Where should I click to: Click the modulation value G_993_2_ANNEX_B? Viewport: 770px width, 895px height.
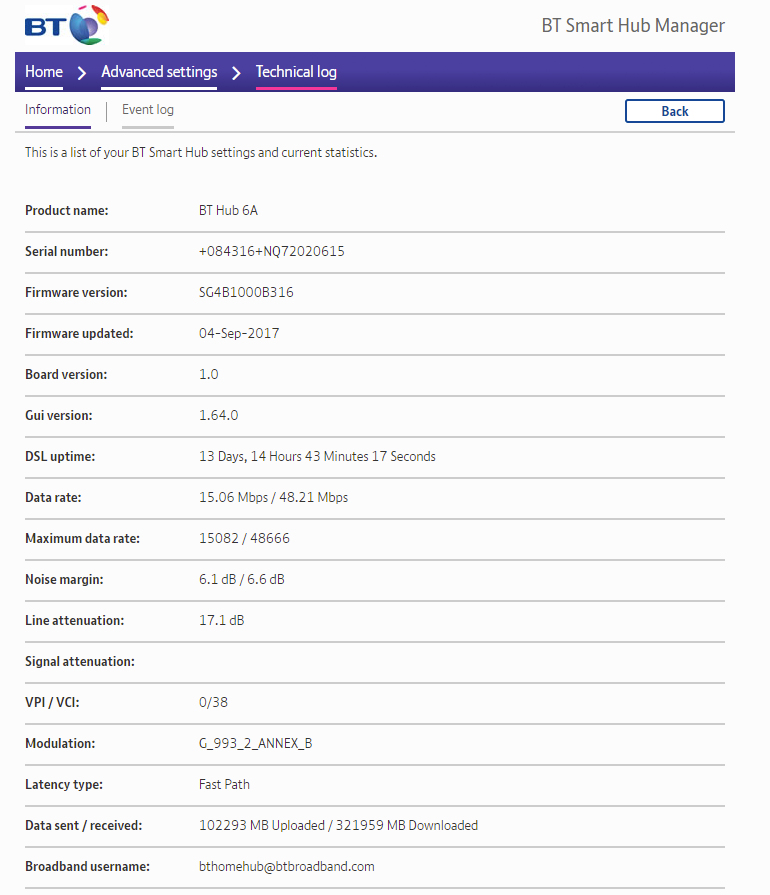tap(263, 744)
